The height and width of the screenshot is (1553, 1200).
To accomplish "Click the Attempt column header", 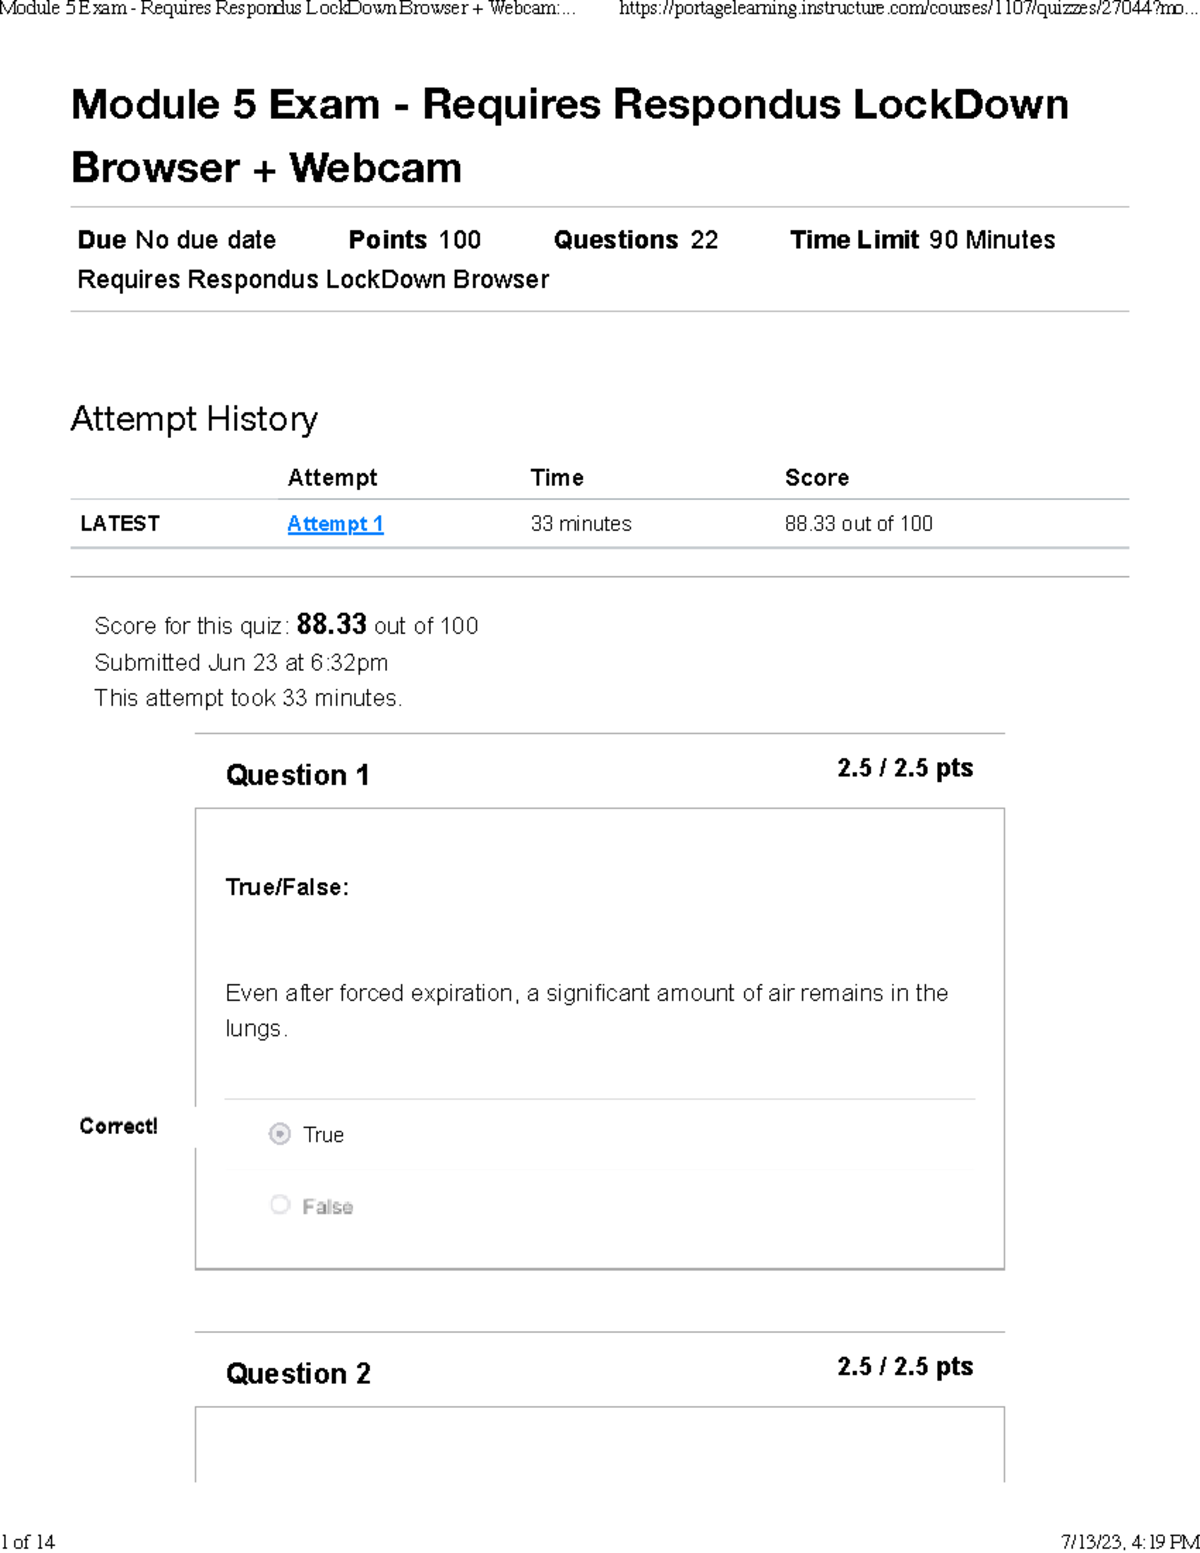I will 332,478.
